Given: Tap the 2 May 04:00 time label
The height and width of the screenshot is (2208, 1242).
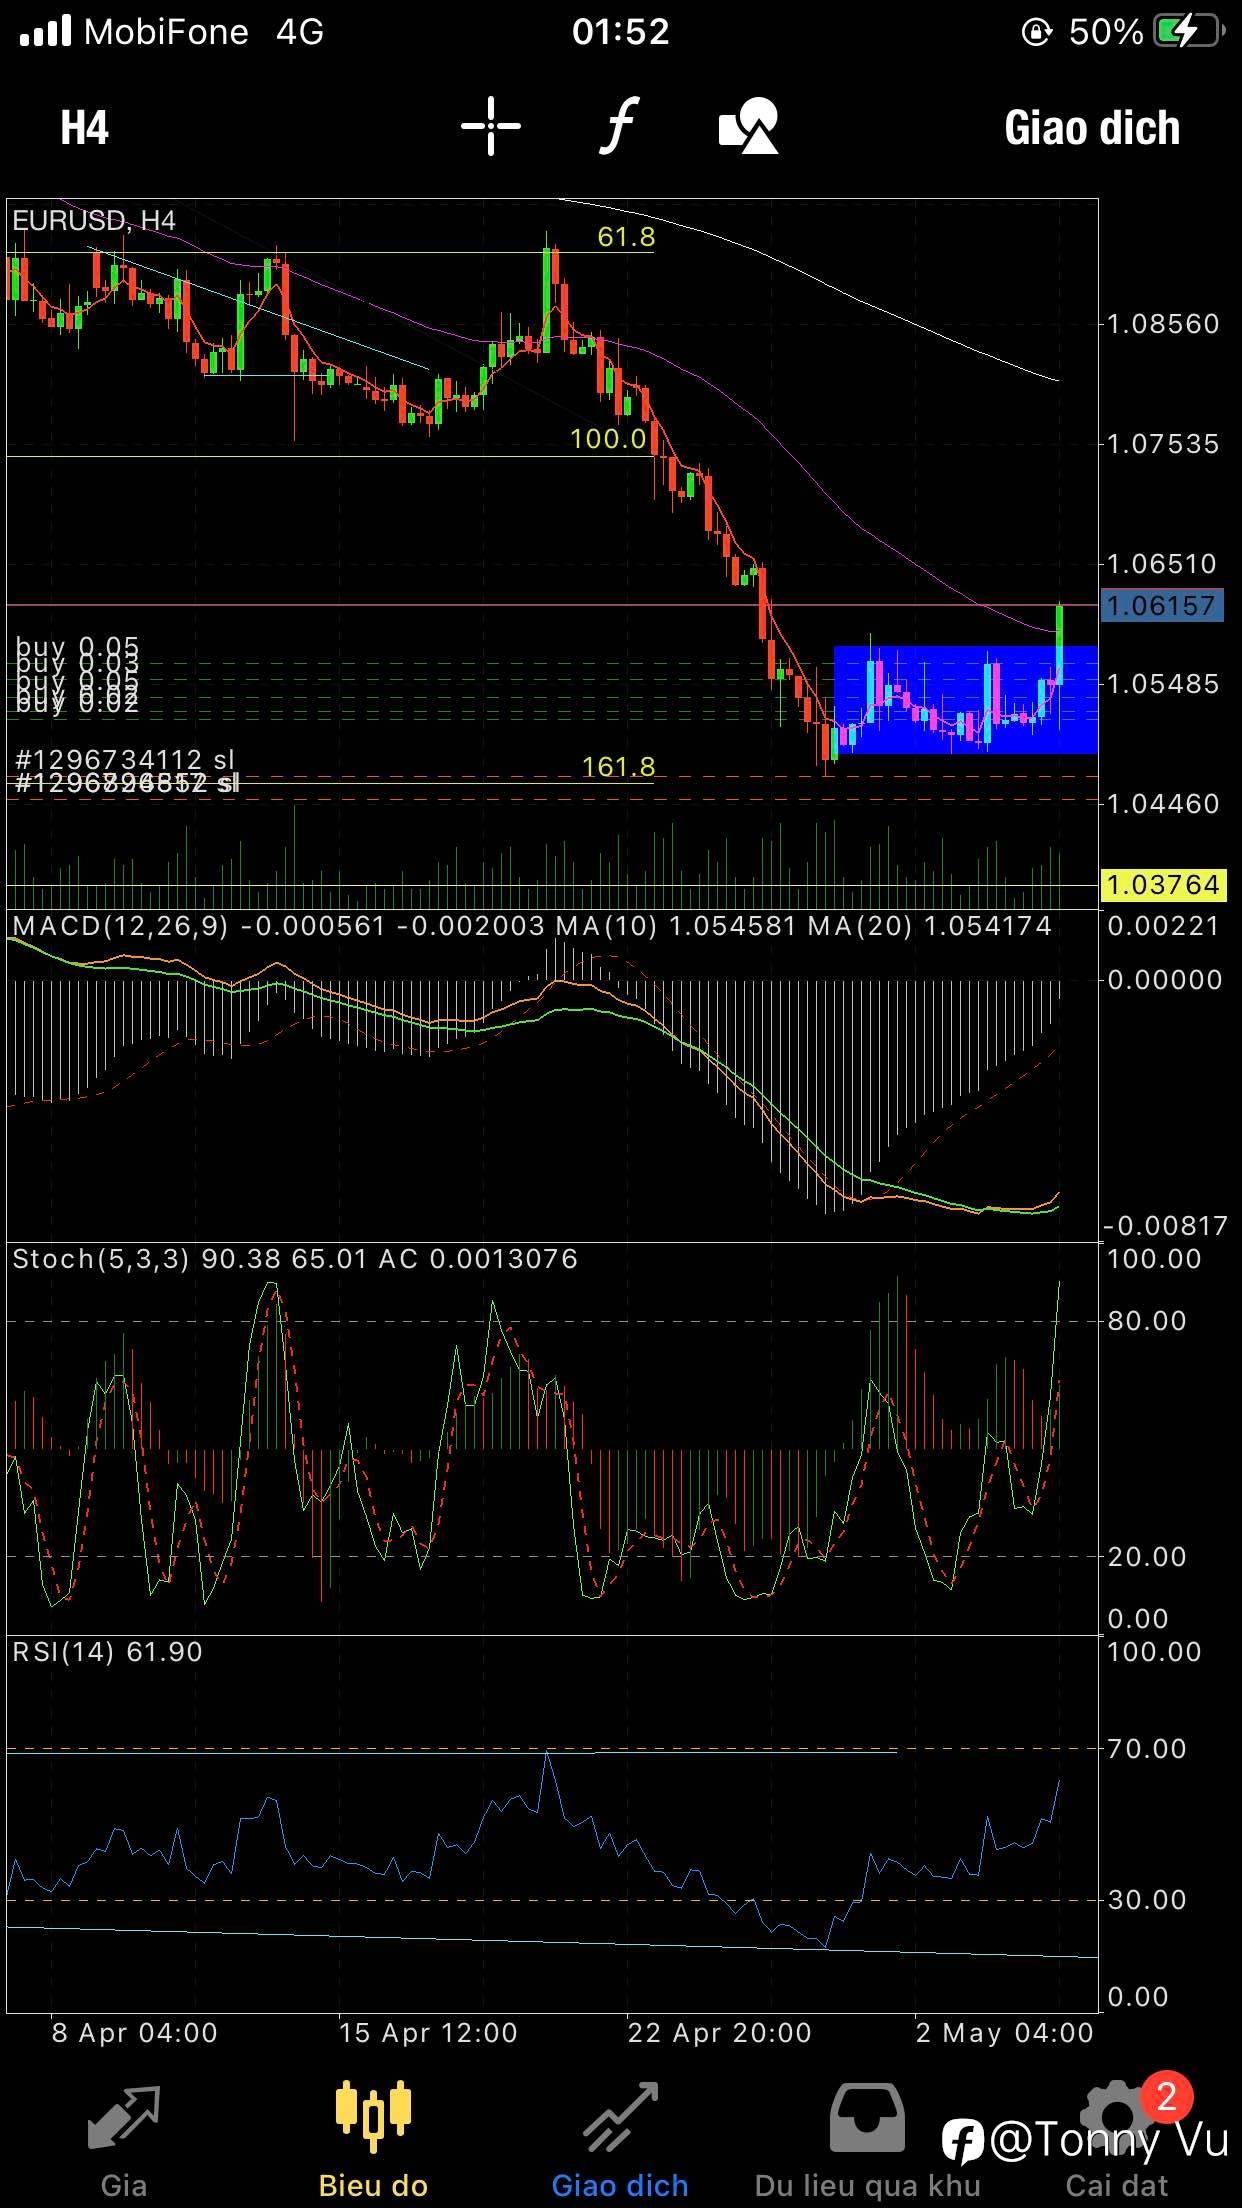Looking at the screenshot, I should click(1004, 2033).
